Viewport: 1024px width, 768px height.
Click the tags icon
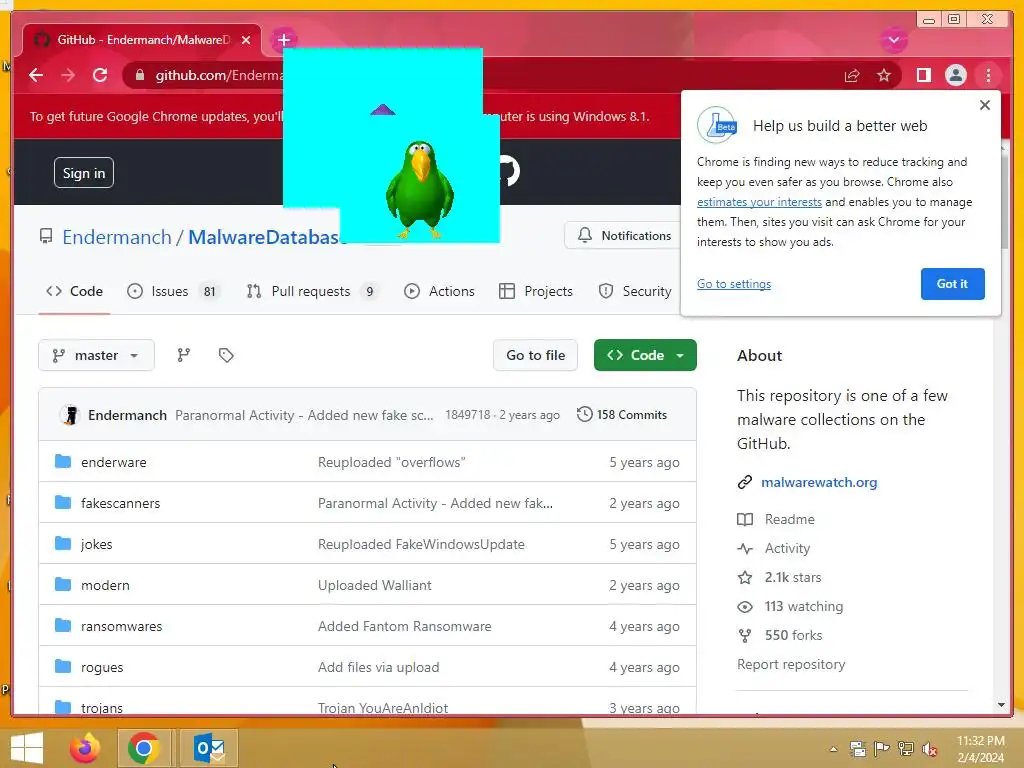226,355
